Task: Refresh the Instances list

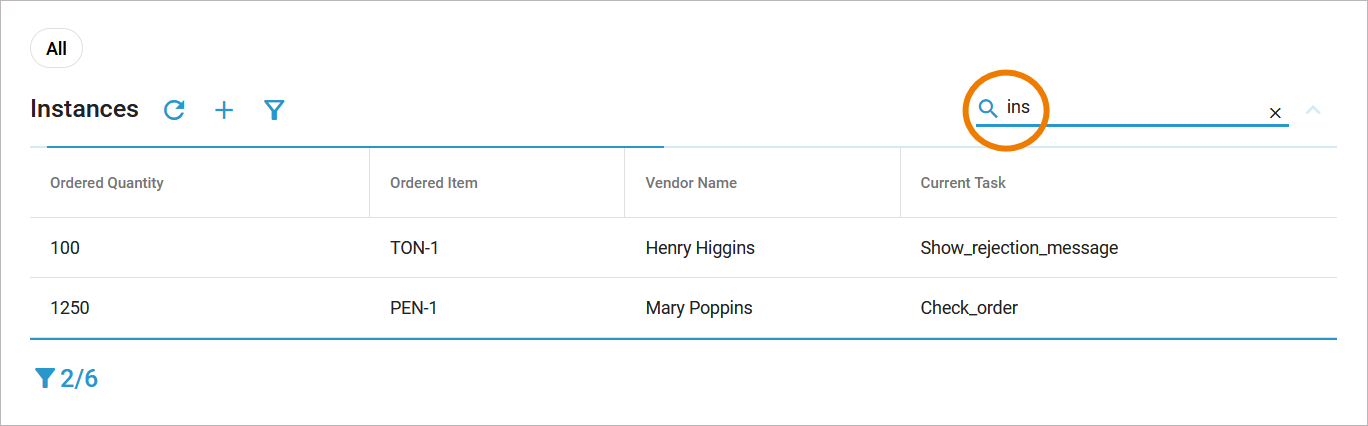Action: tap(174, 110)
